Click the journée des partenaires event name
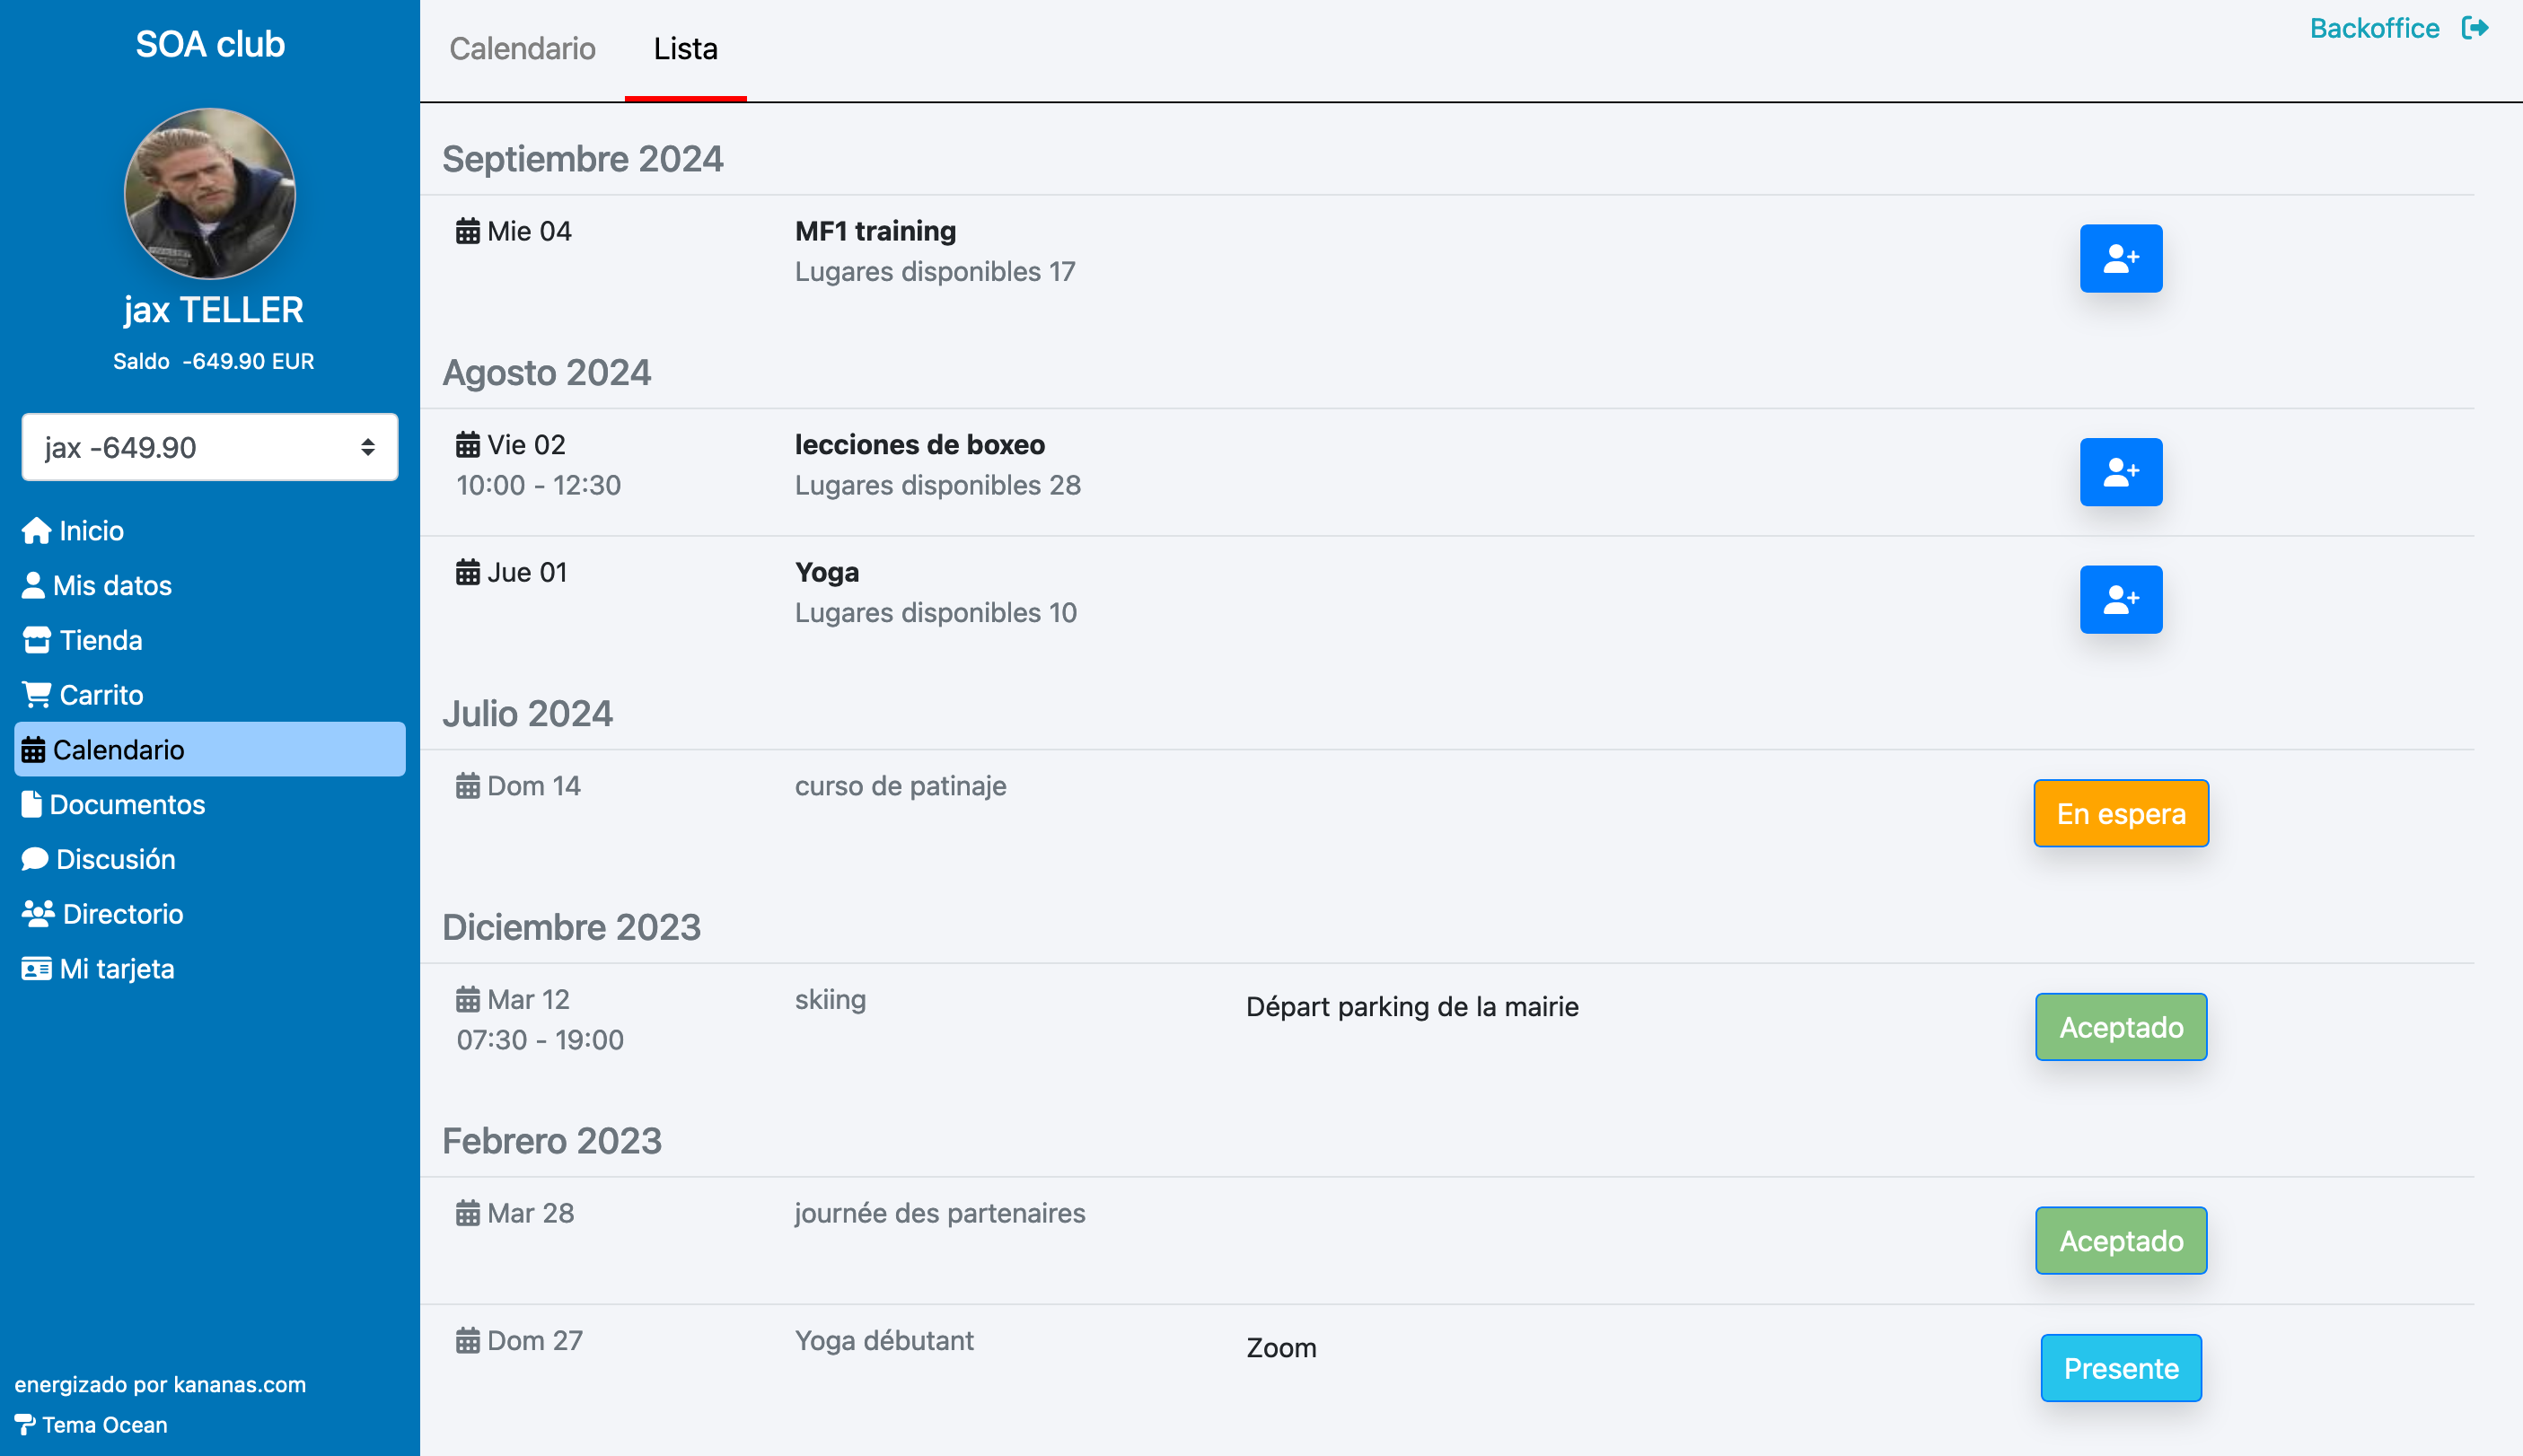This screenshot has width=2523, height=1456. click(x=940, y=1213)
